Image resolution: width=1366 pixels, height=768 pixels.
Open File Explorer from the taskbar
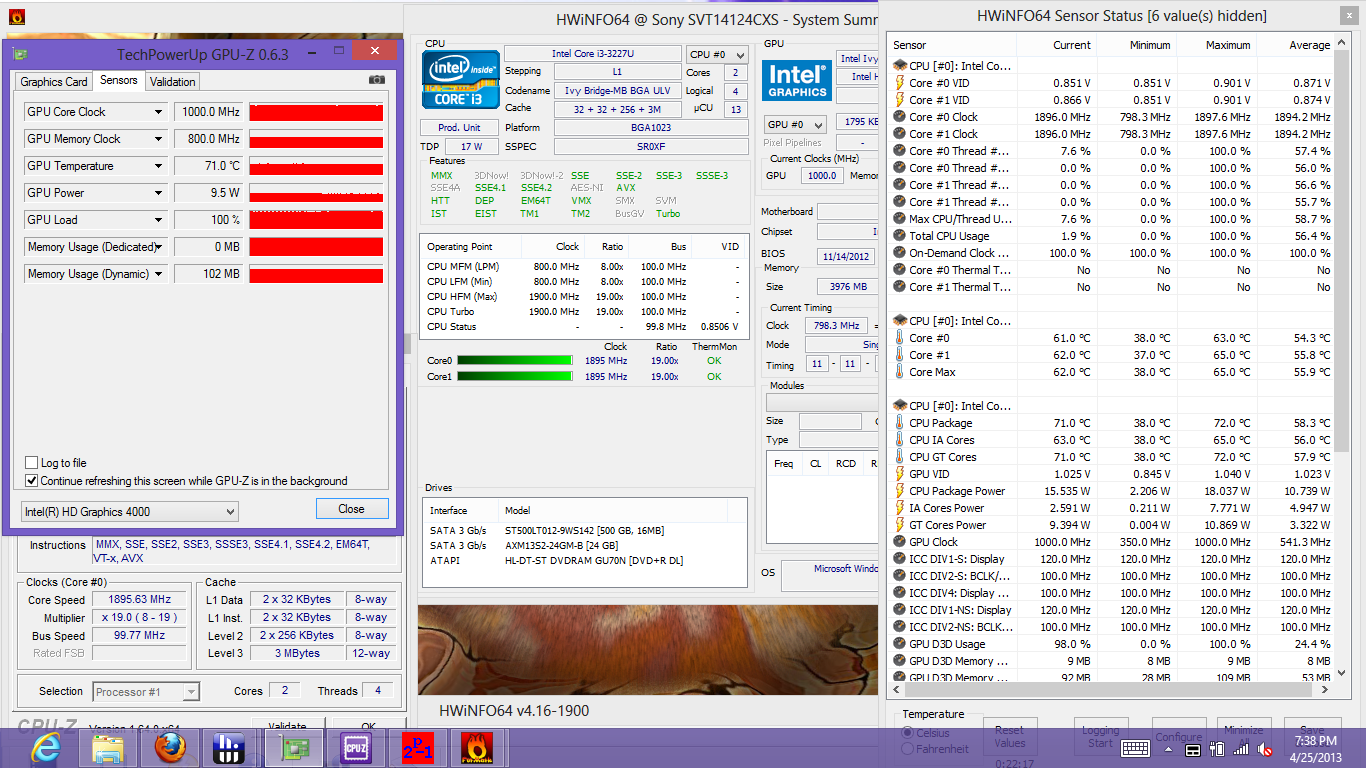tap(107, 747)
